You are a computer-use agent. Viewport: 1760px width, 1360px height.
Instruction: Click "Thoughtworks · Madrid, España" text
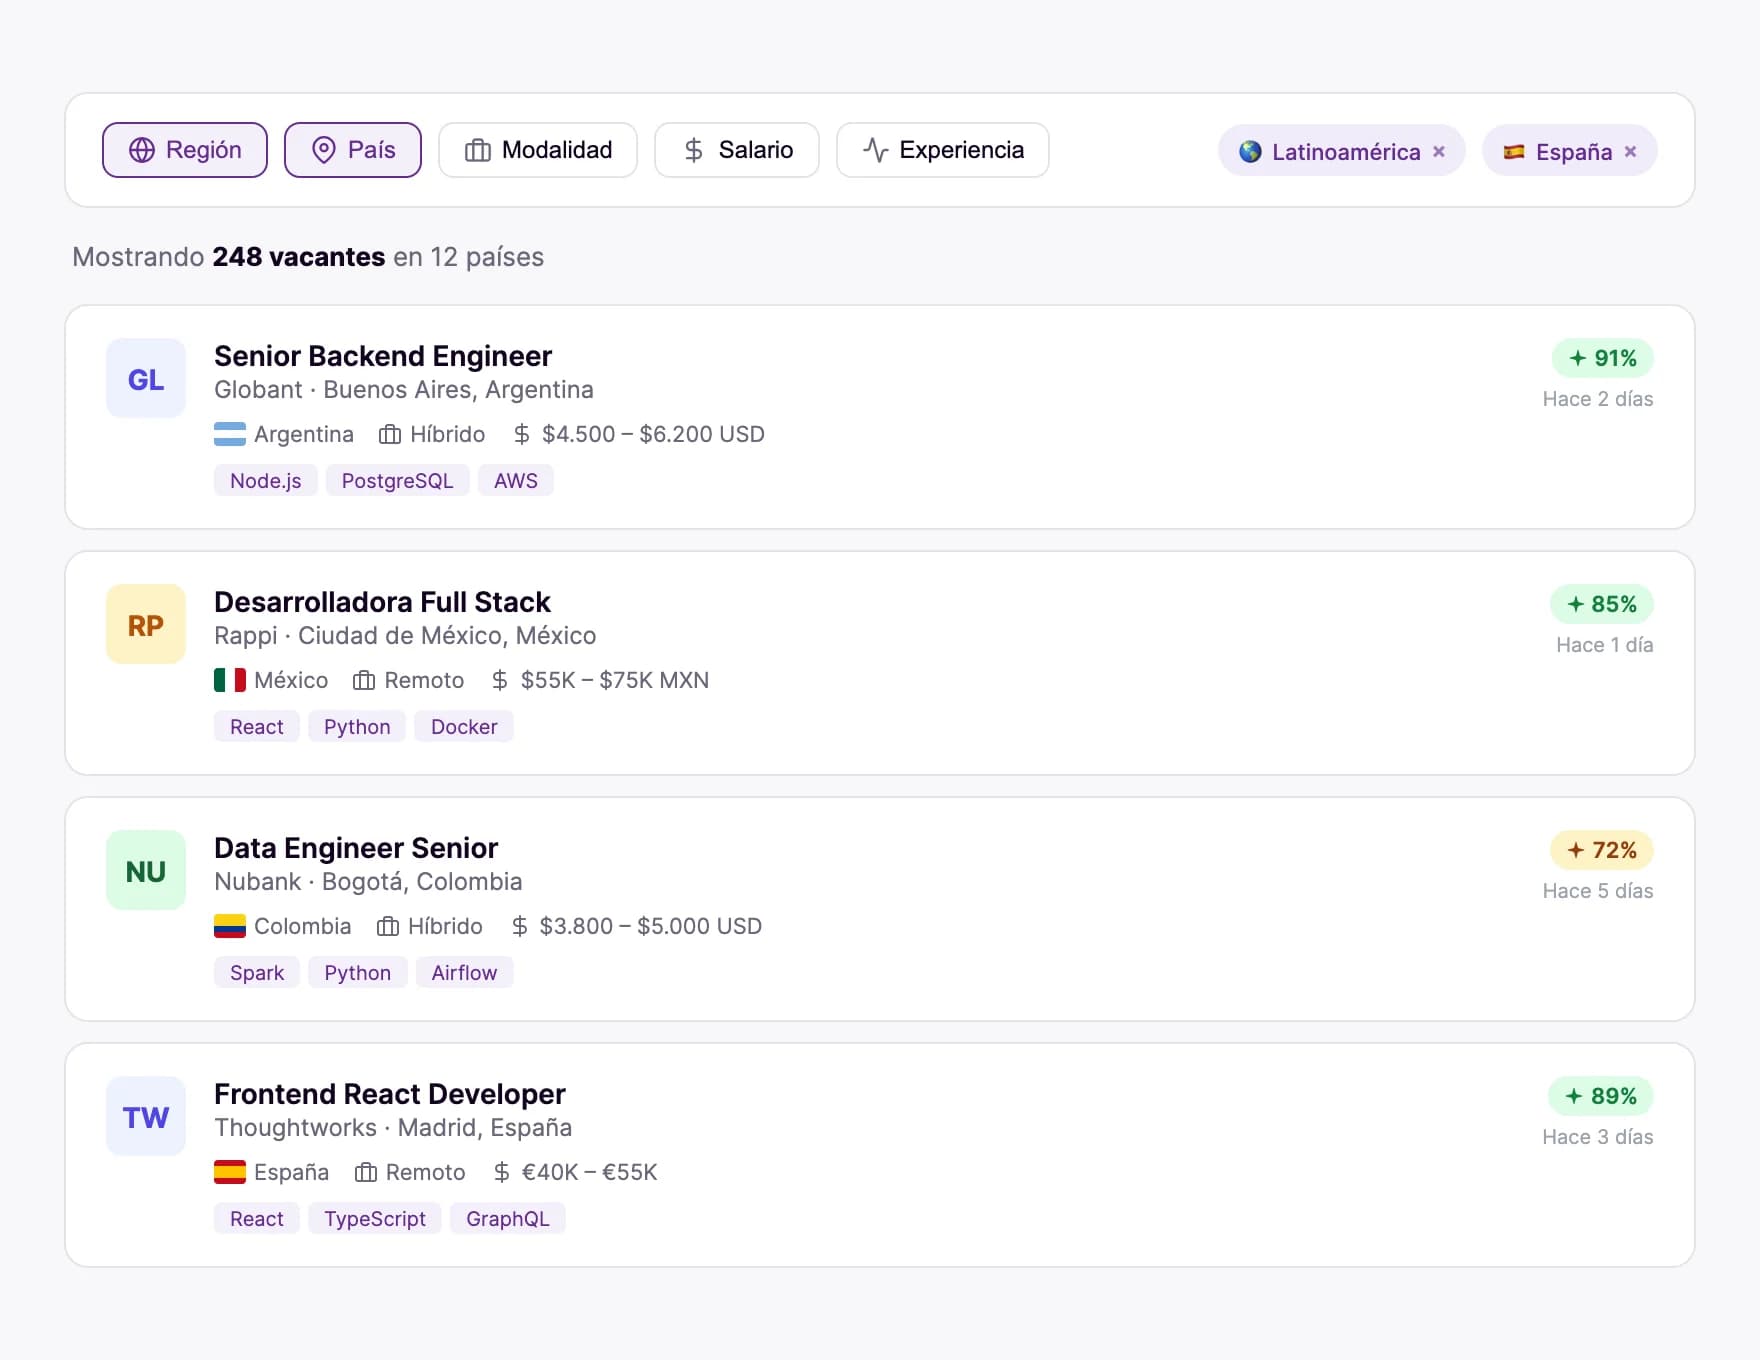(x=393, y=1128)
